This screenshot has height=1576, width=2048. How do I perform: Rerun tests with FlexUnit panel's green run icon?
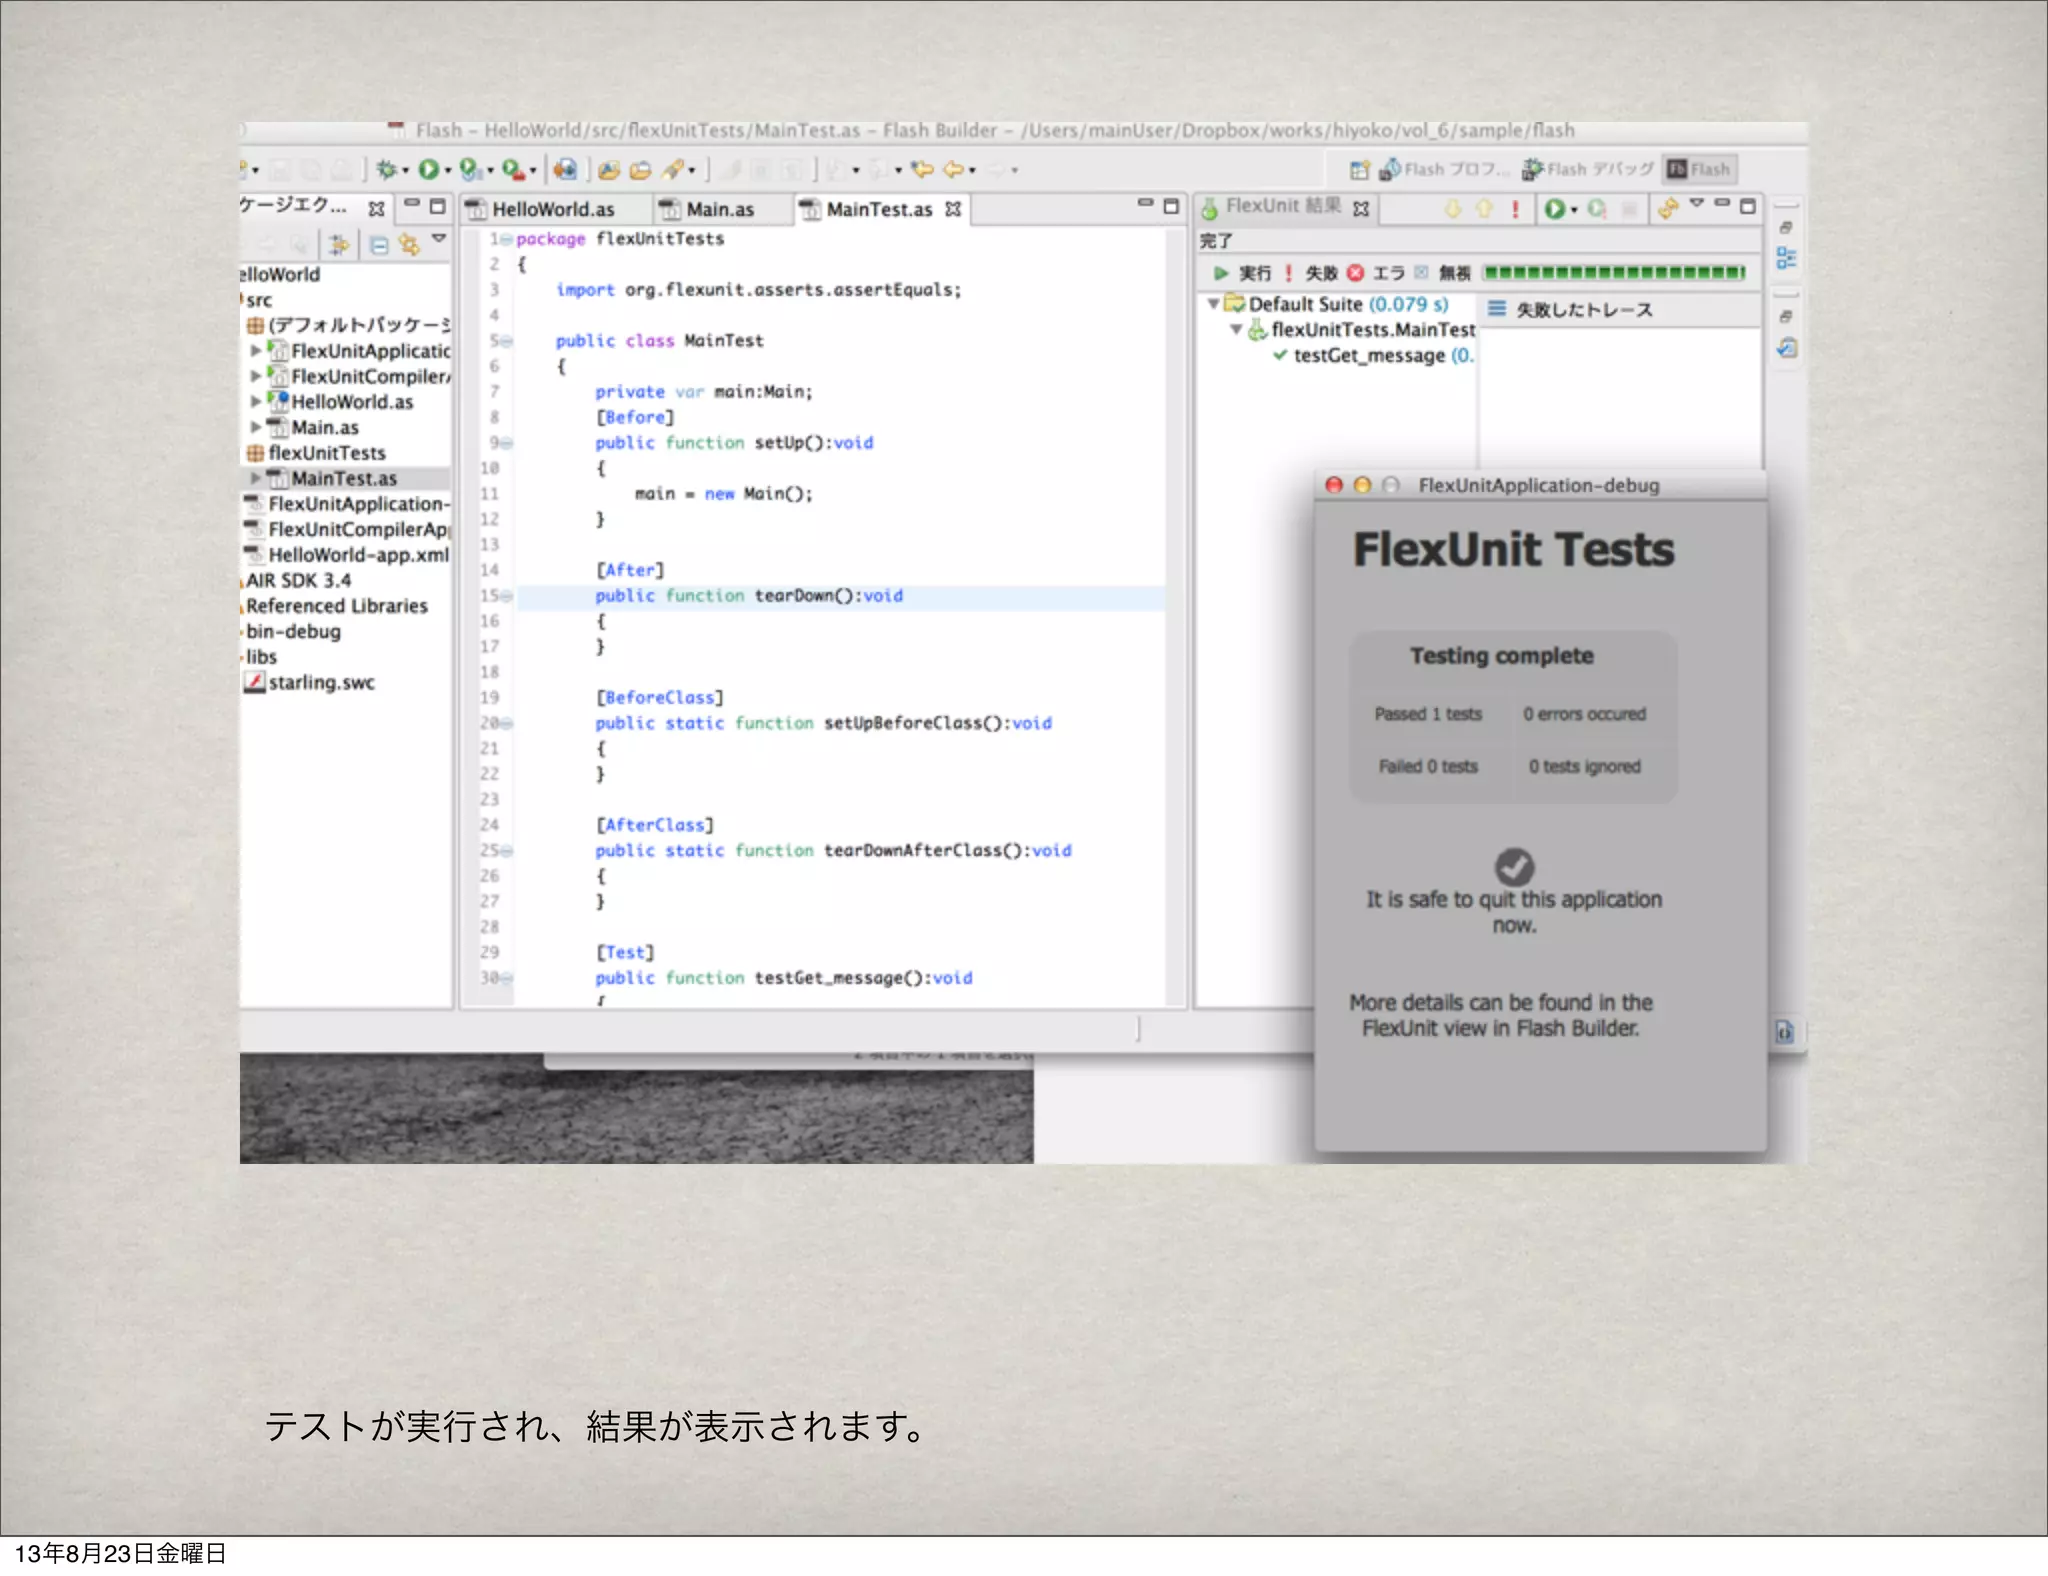pyautogui.click(x=1553, y=209)
